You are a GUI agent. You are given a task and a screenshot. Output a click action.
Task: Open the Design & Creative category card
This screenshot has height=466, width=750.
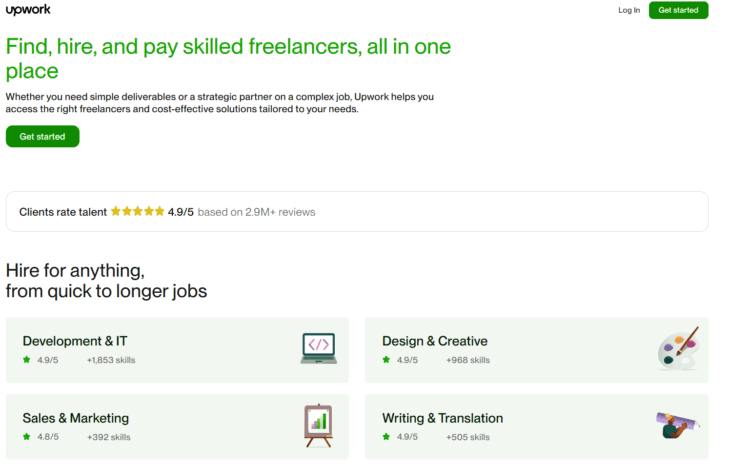tap(537, 350)
